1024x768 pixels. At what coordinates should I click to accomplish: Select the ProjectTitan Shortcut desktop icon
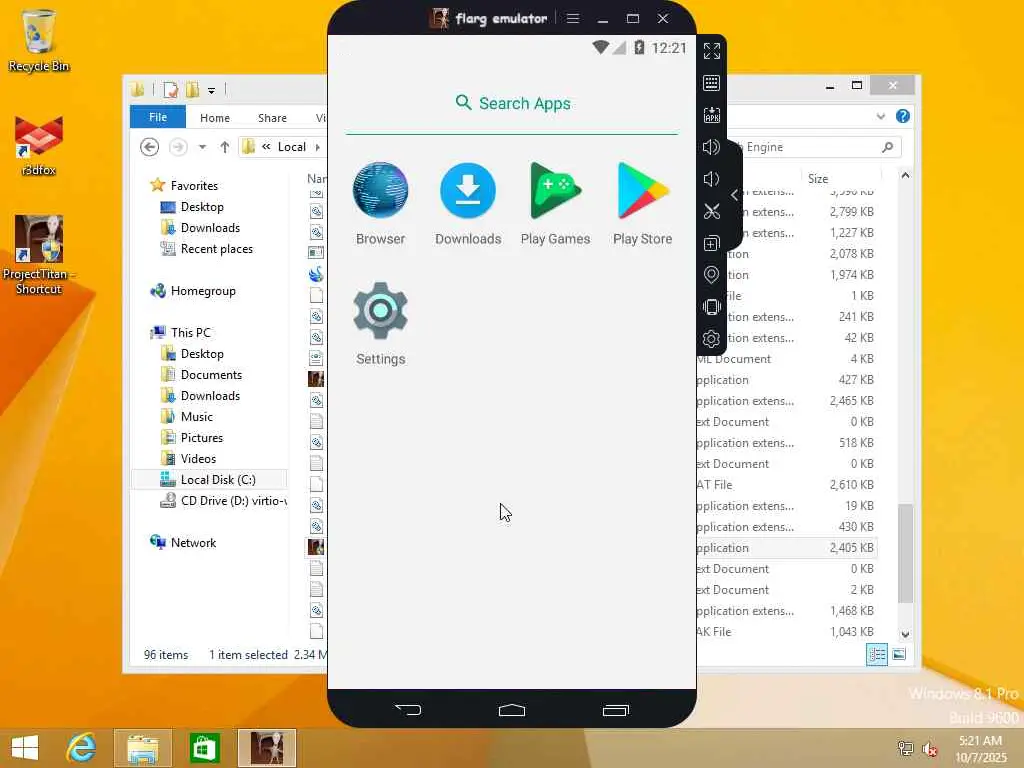(x=39, y=255)
